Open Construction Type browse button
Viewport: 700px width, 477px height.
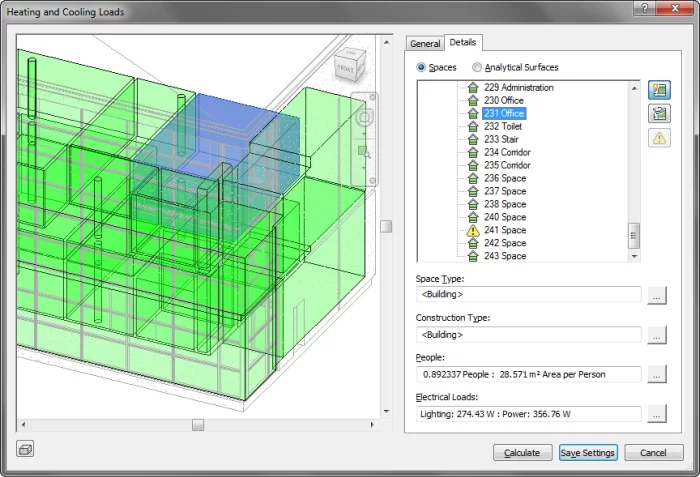coord(656,335)
